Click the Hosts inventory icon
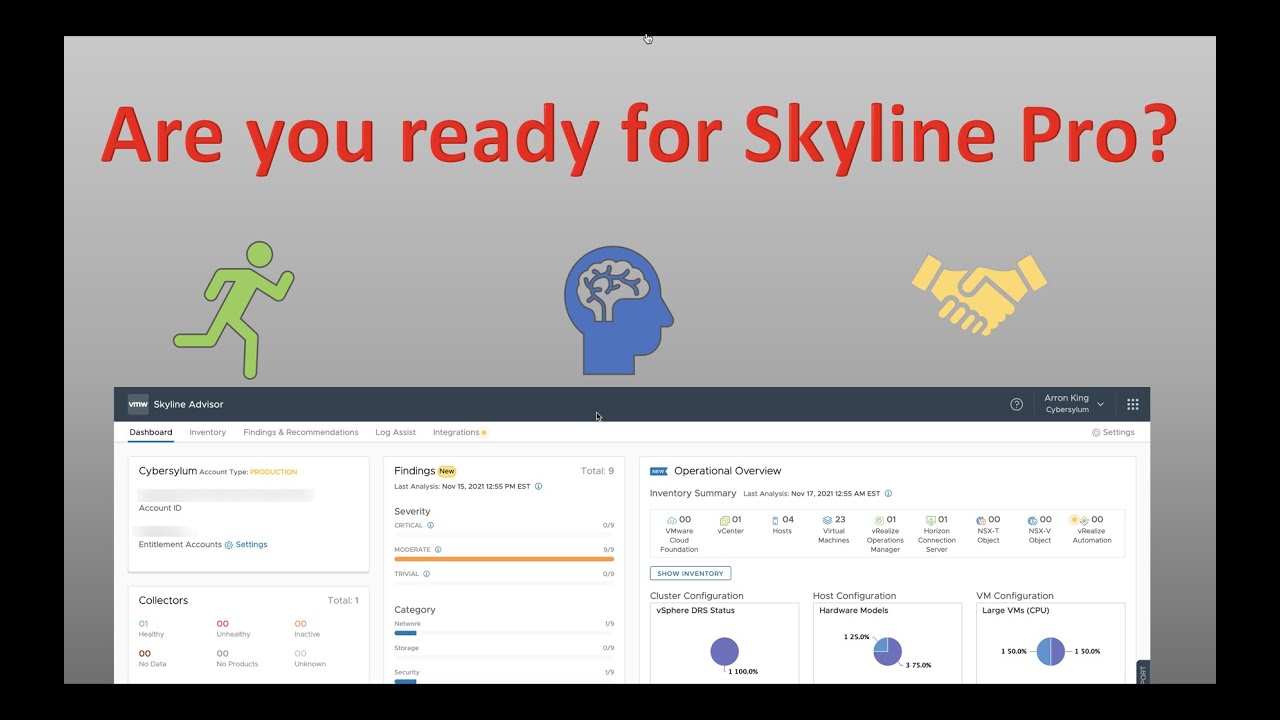The width and height of the screenshot is (1280, 720). pyautogui.click(x=775, y=520)
